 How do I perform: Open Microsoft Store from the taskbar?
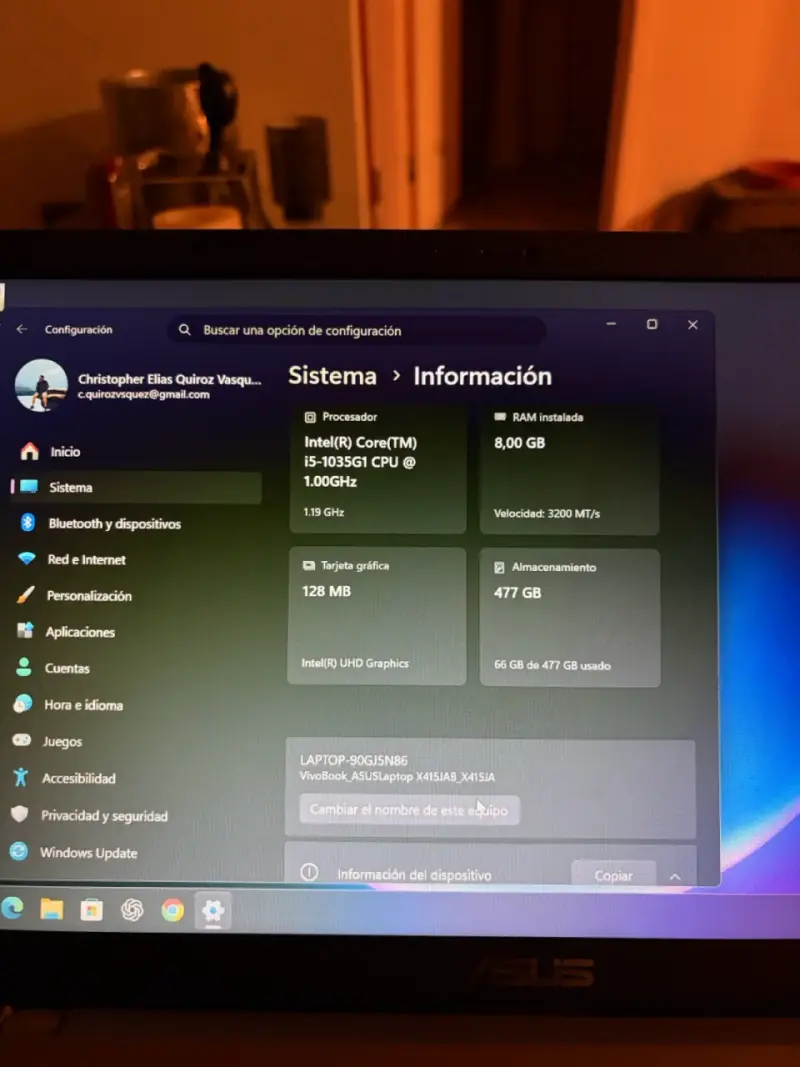92,910
